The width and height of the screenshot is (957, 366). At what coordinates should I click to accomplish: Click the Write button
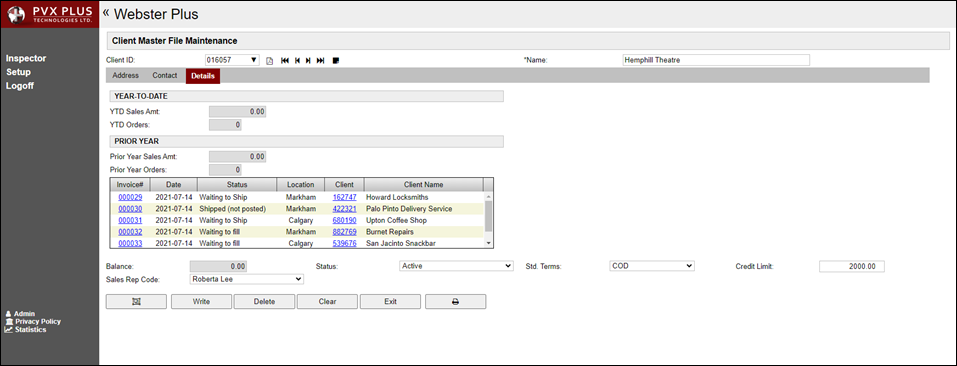coord(201,301)
